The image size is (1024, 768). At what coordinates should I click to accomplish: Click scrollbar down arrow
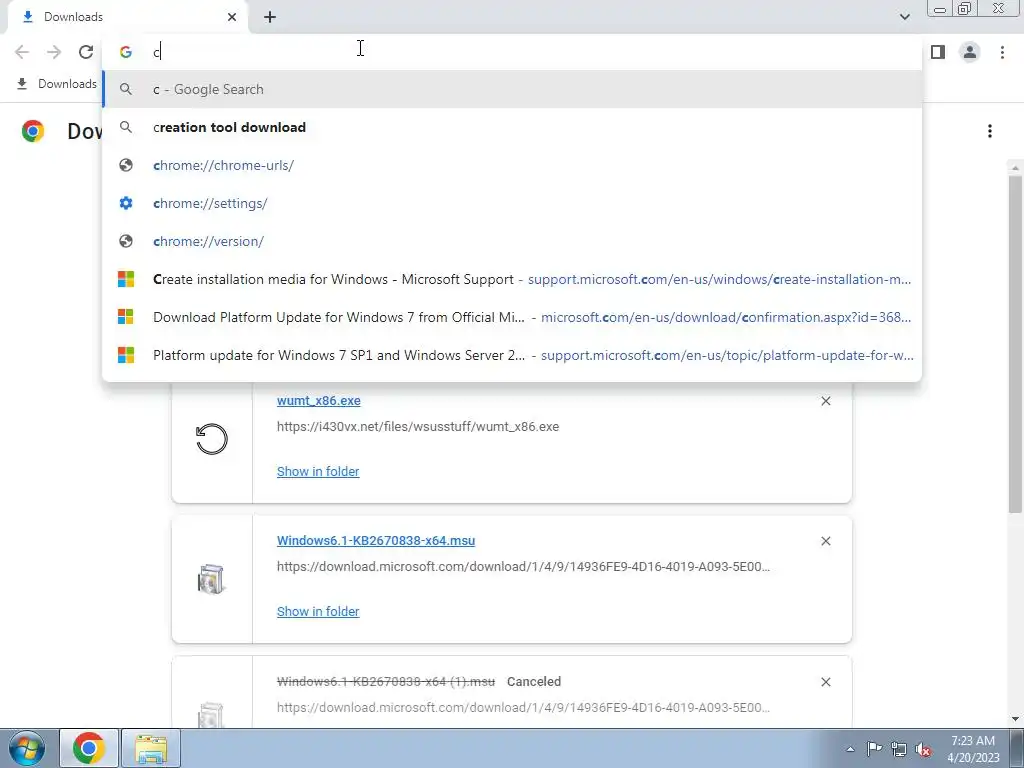pyautogui.click(x=1015, y=719)
